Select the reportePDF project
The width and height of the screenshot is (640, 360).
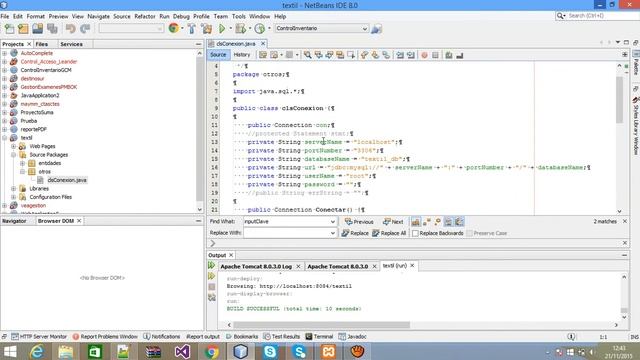(x=33, y=129)
